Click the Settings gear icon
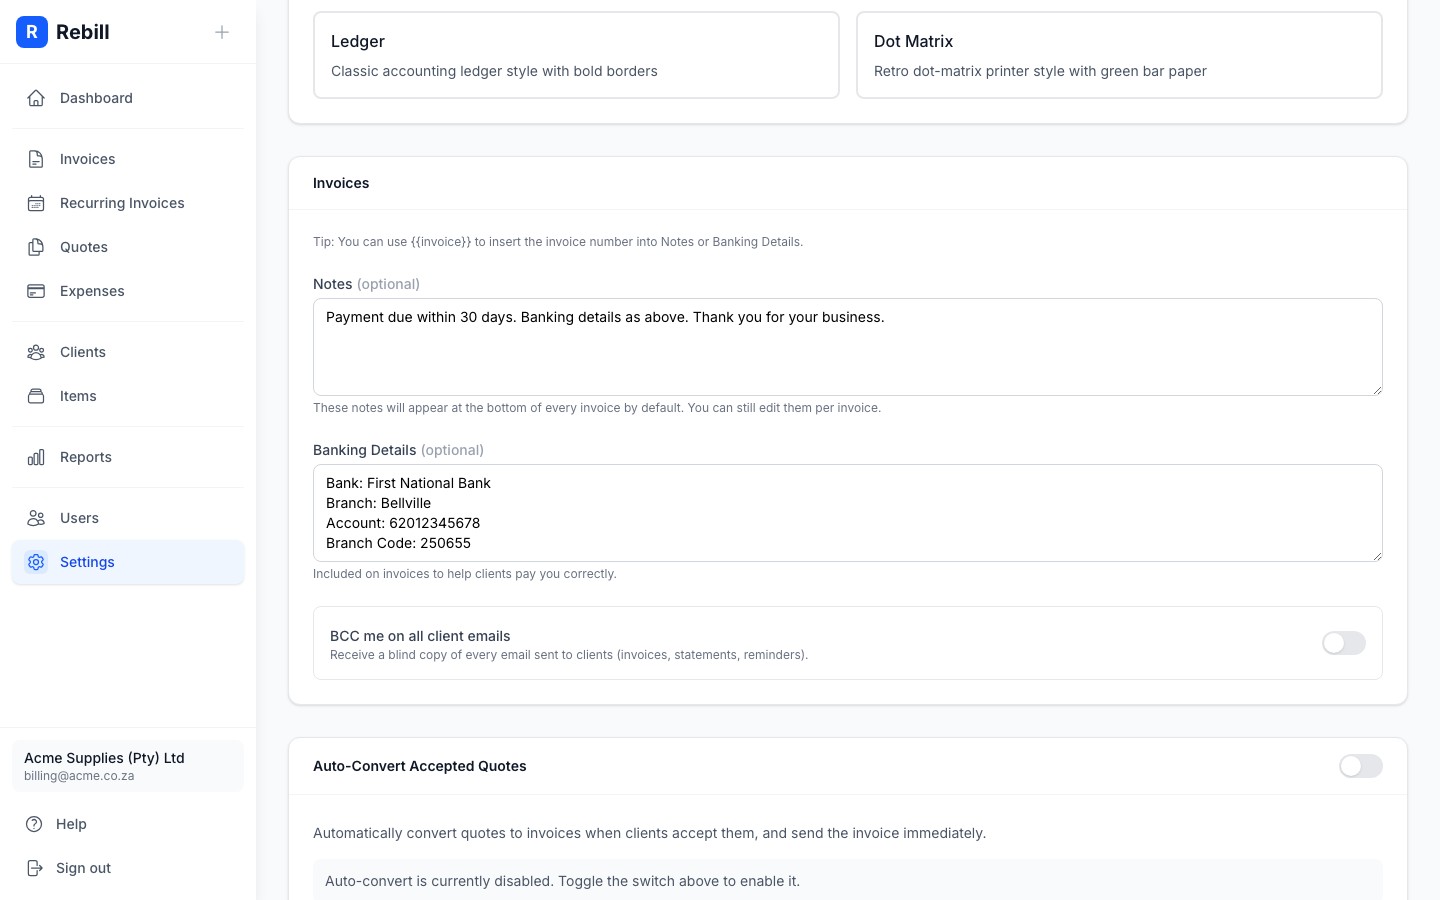This screenshot has height=900, width=1440. pos(36,562)
